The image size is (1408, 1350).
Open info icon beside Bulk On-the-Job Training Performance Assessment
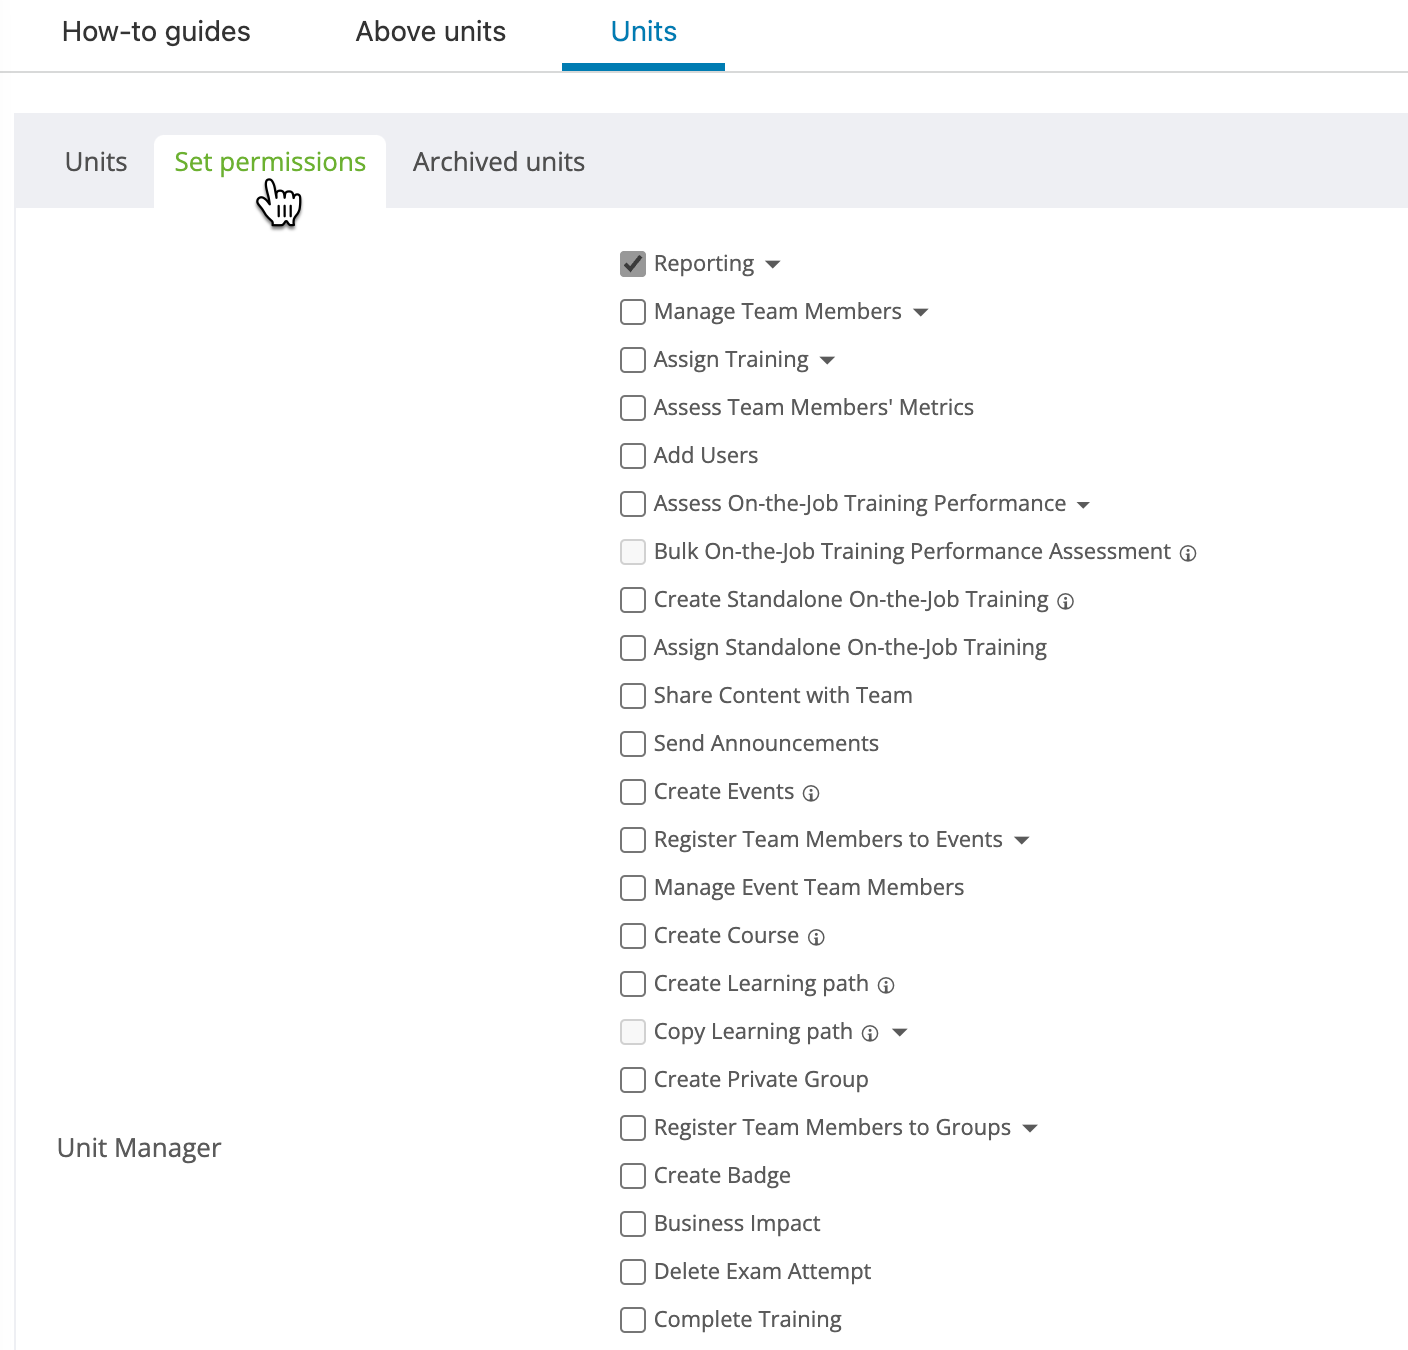tap(1188, 553)
